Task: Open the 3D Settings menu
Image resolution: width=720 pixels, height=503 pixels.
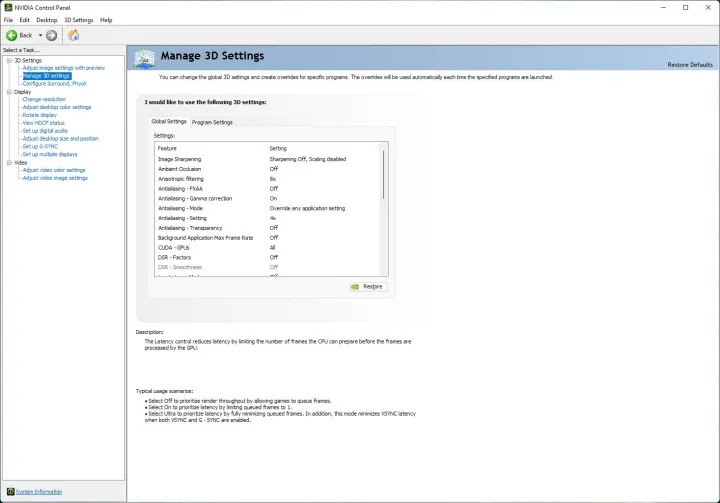Action: (x=79, y=20)
